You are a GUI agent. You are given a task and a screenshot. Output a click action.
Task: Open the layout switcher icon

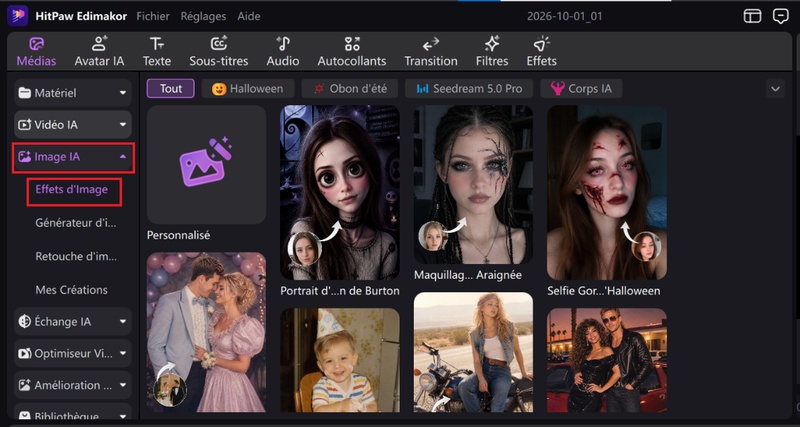(752, 16)
